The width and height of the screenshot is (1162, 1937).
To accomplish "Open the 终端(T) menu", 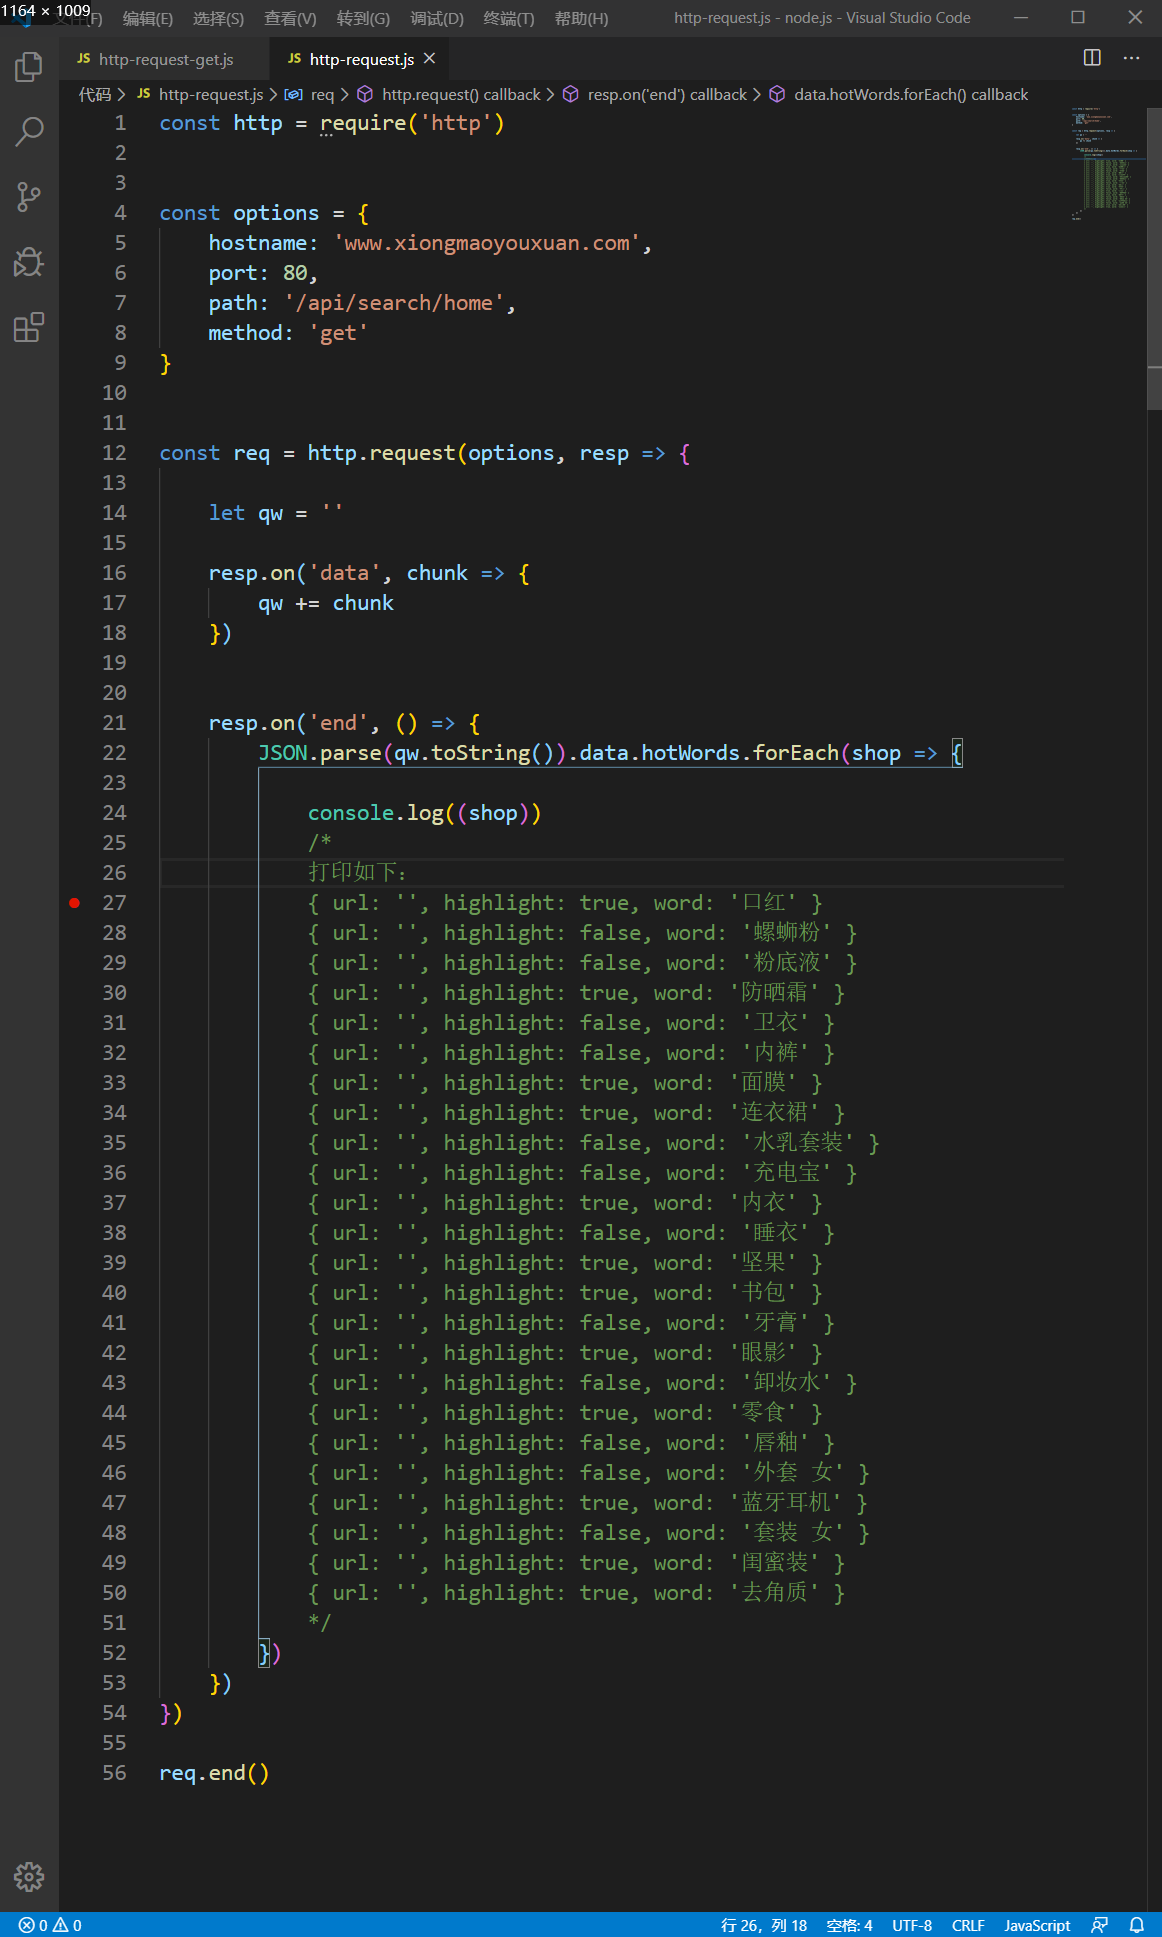I will click(x=509, y=19).
